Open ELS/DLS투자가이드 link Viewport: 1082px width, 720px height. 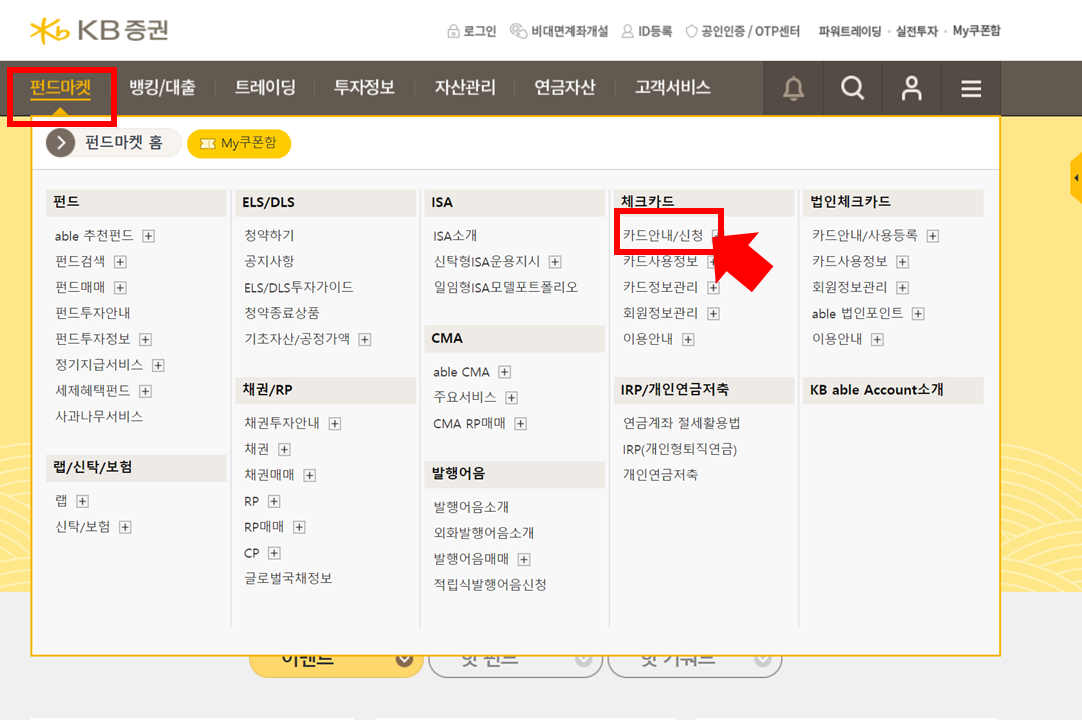tap(299, 287)
